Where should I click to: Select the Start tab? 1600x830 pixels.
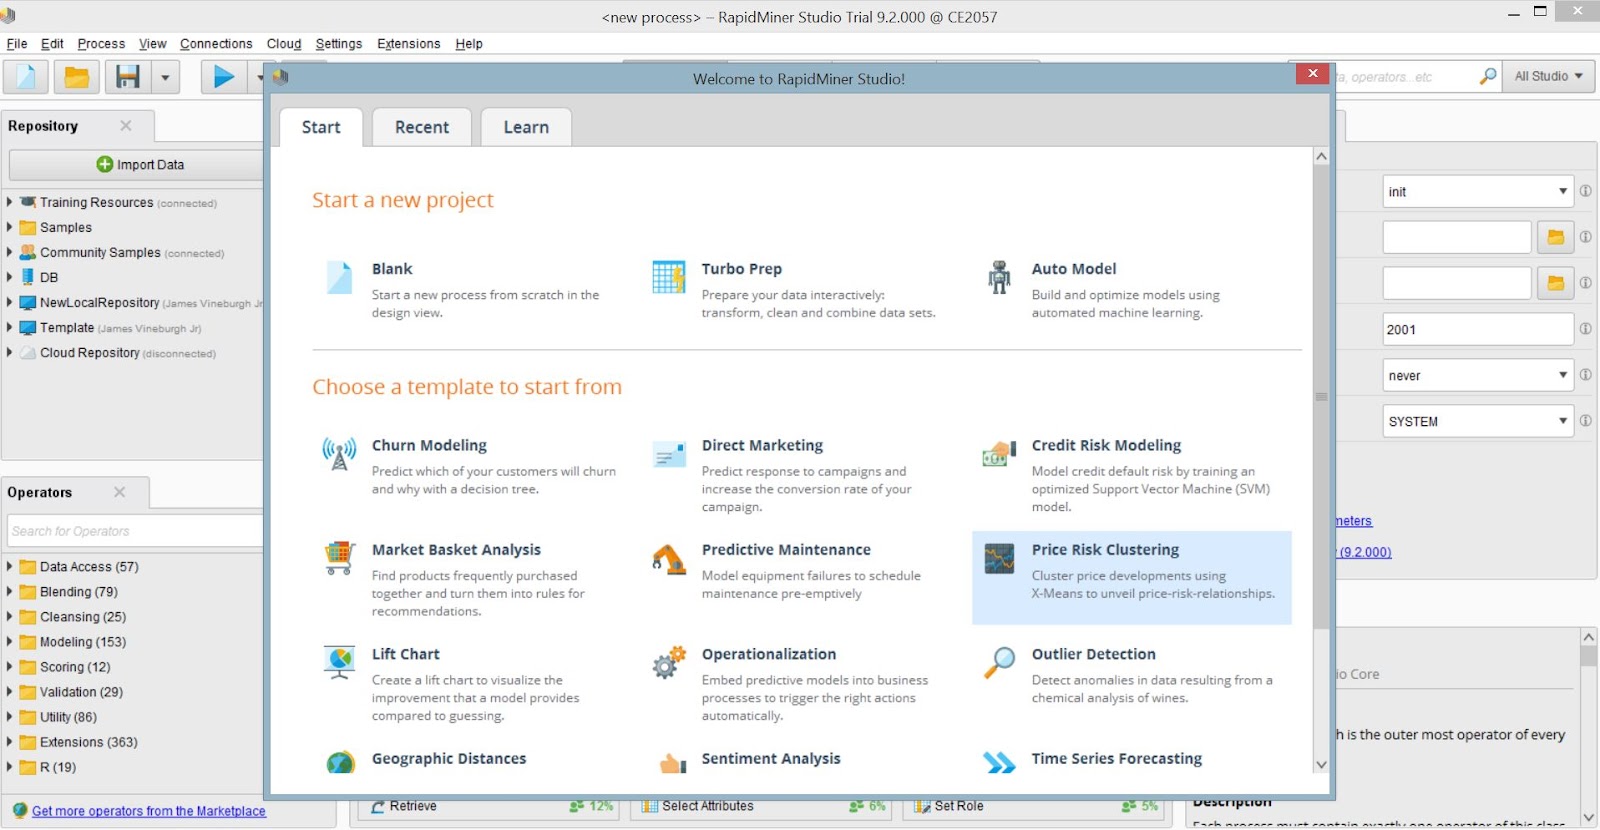click(321, 127)
